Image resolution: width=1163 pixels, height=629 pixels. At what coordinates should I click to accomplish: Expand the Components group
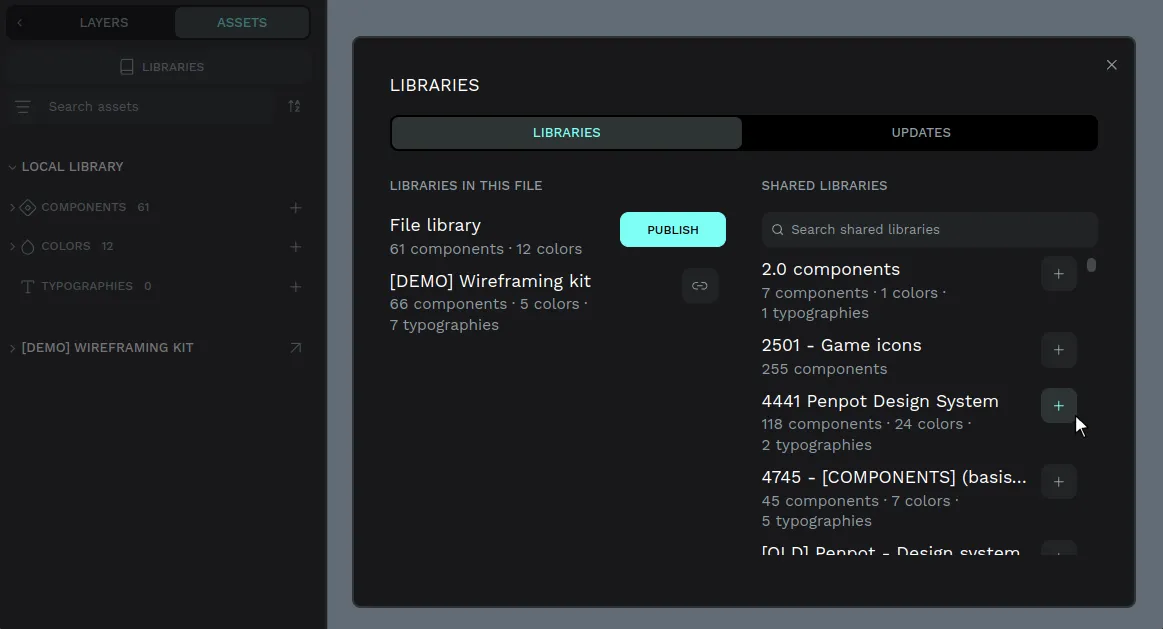point(13,208)
